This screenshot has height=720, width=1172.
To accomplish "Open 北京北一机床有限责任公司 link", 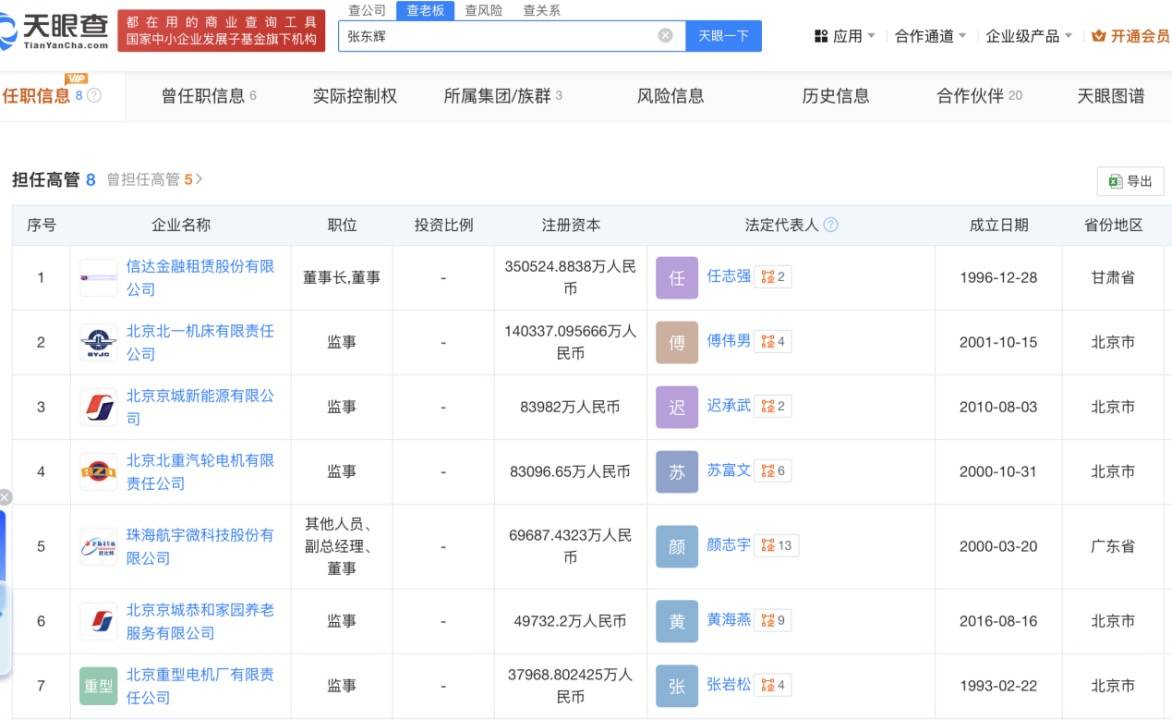I will click(x=200, y=342).
